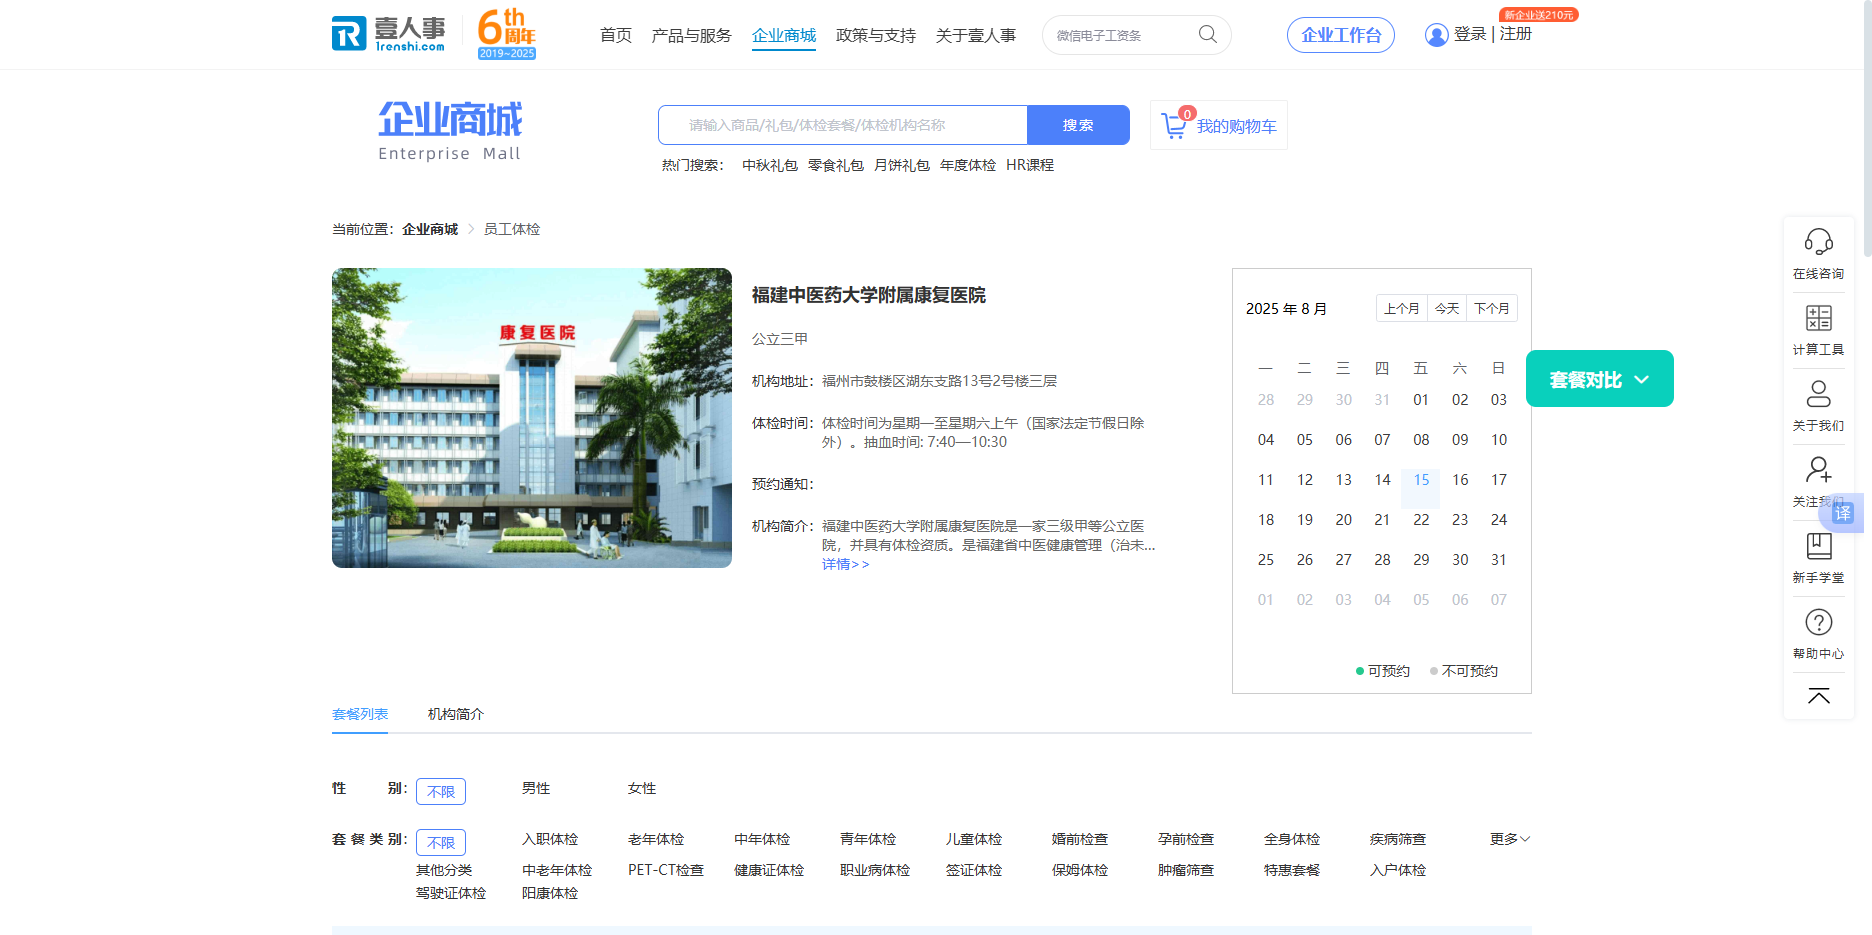
Task: Select calendar date 22
Action: pos(1421,520)
